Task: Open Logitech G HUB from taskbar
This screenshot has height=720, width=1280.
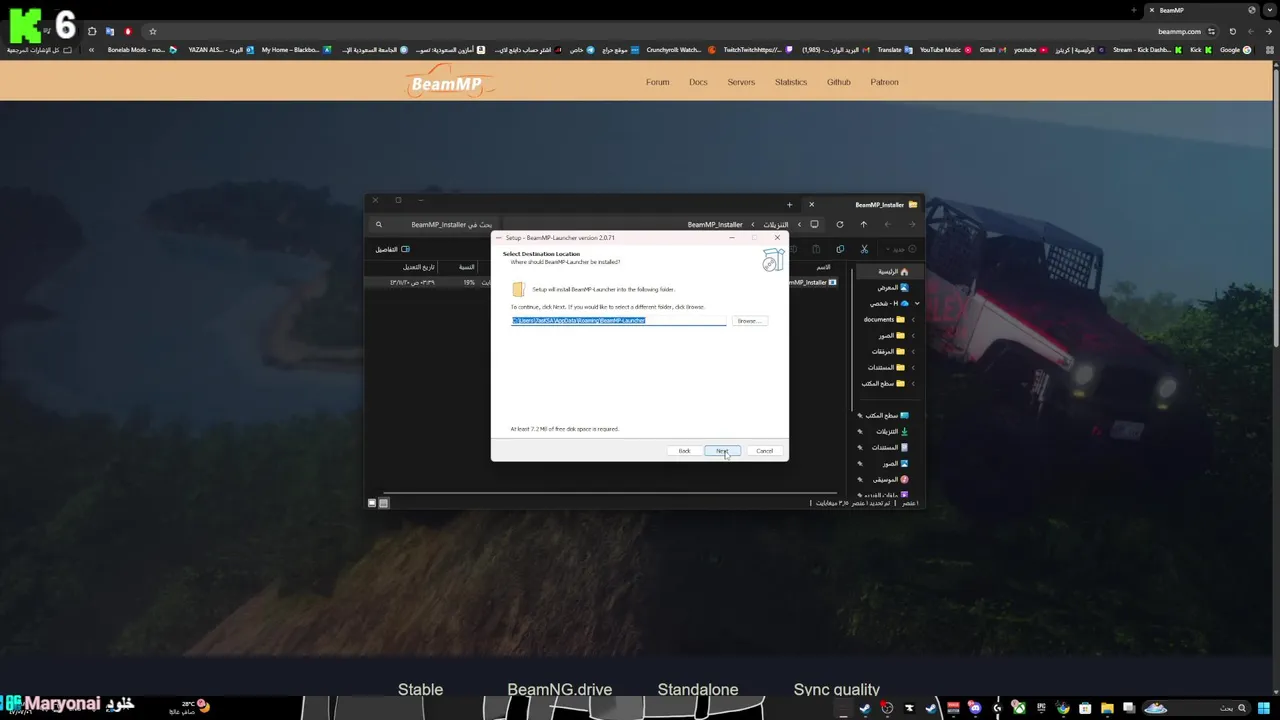Action: tap(997, 709)
